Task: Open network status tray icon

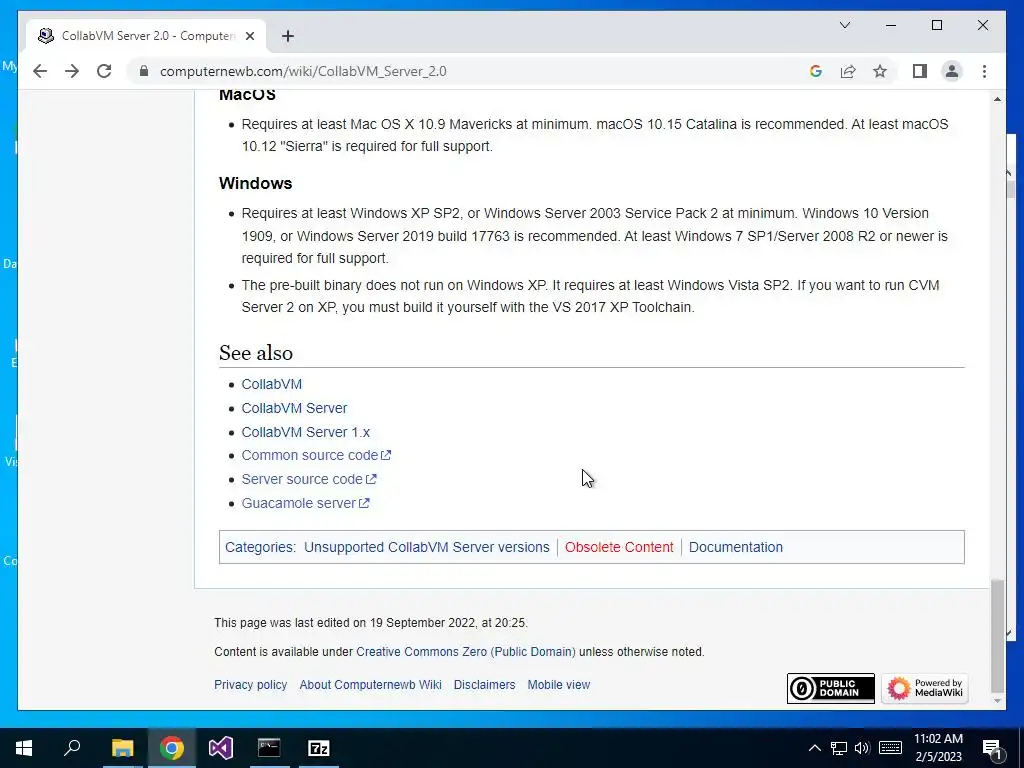Action: point(839,748)
